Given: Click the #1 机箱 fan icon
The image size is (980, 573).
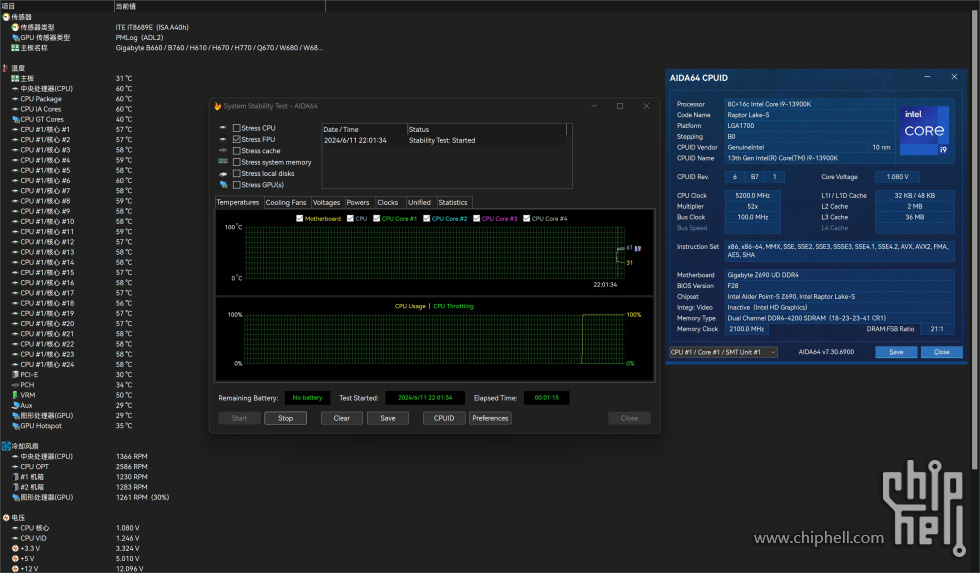Looking at the screenshot, I should point(15,477).
